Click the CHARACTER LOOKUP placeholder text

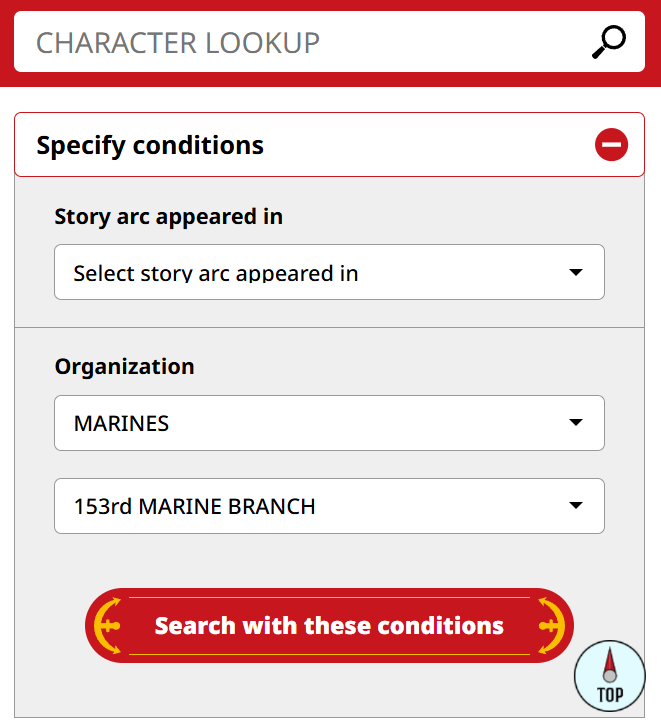coord(178,42)
